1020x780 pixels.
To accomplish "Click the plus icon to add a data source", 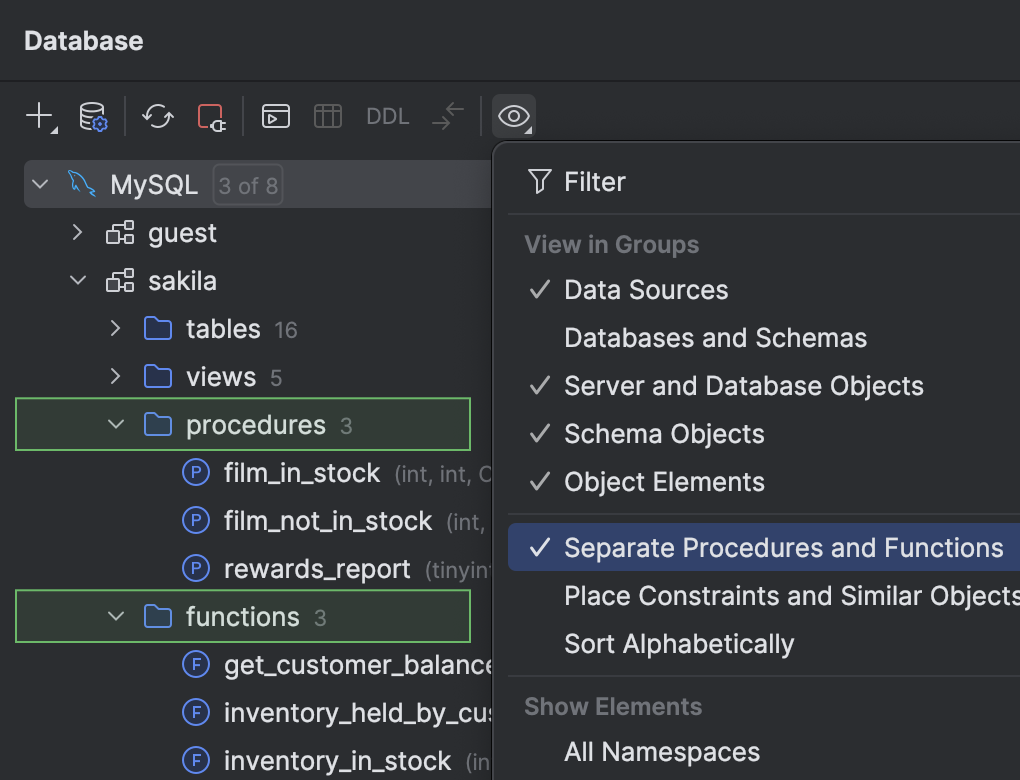I will tap(31, 116).
